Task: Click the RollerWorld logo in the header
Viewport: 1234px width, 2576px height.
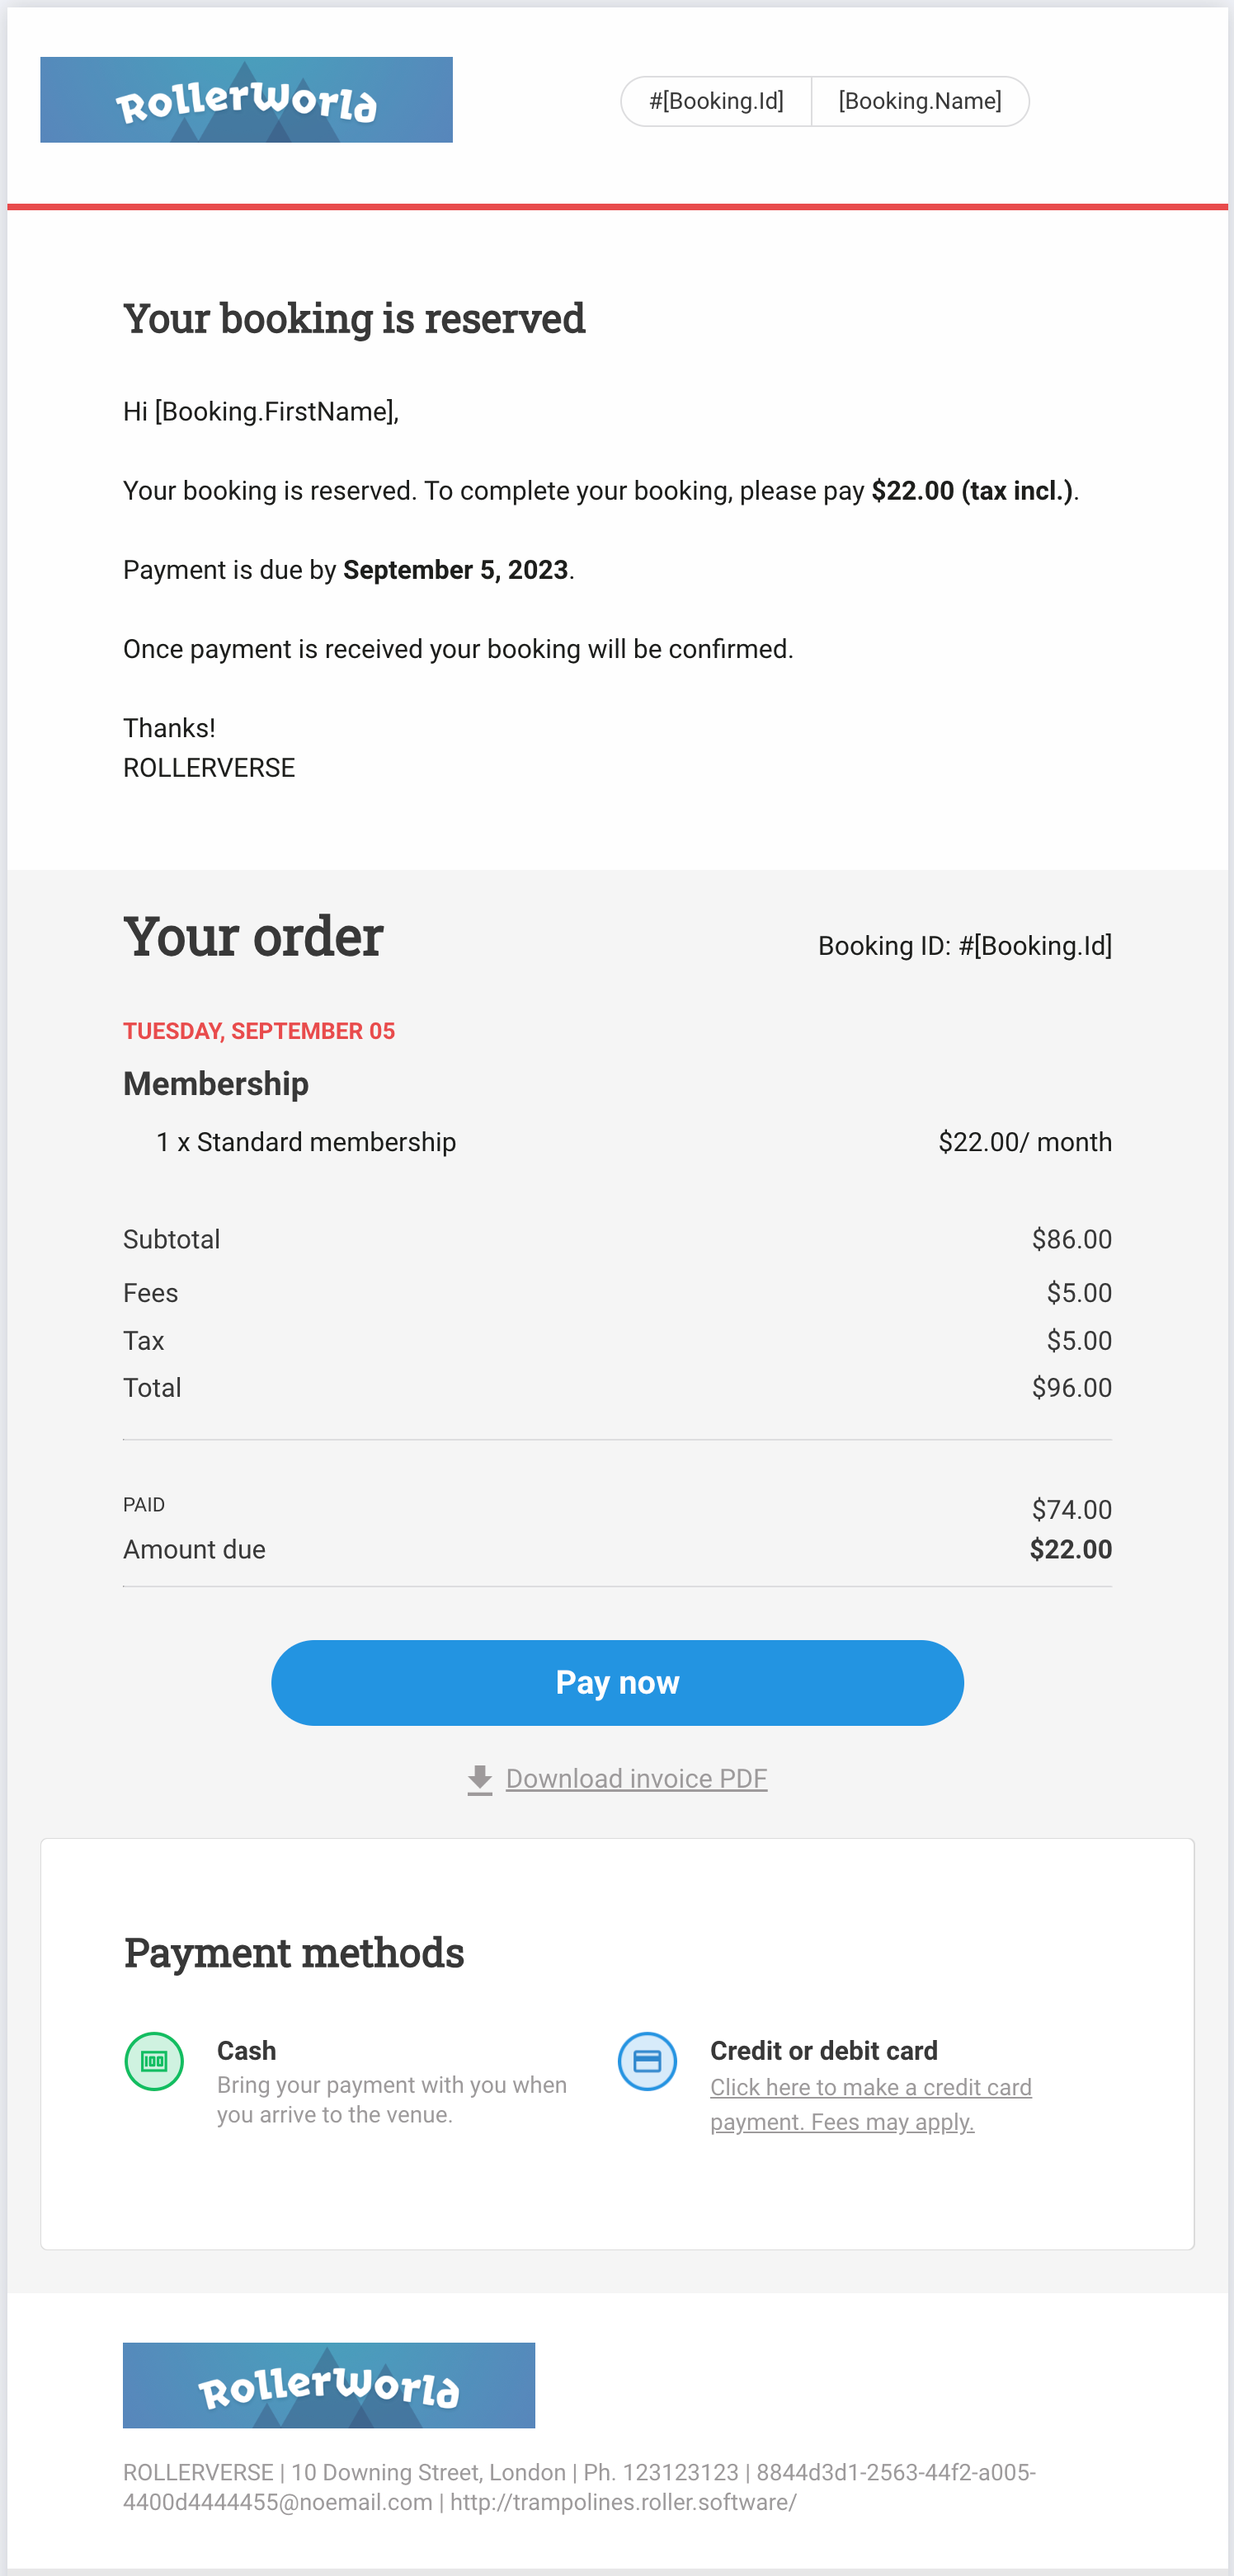Action: [246, 100]
